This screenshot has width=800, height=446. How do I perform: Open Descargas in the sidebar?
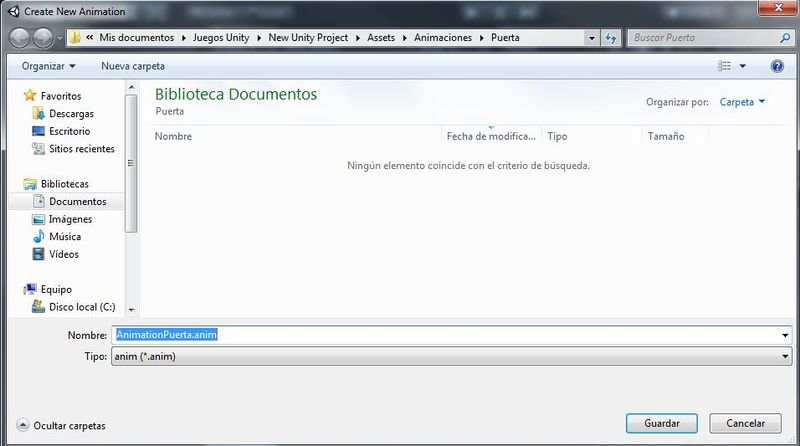click(x=71, y=114)
